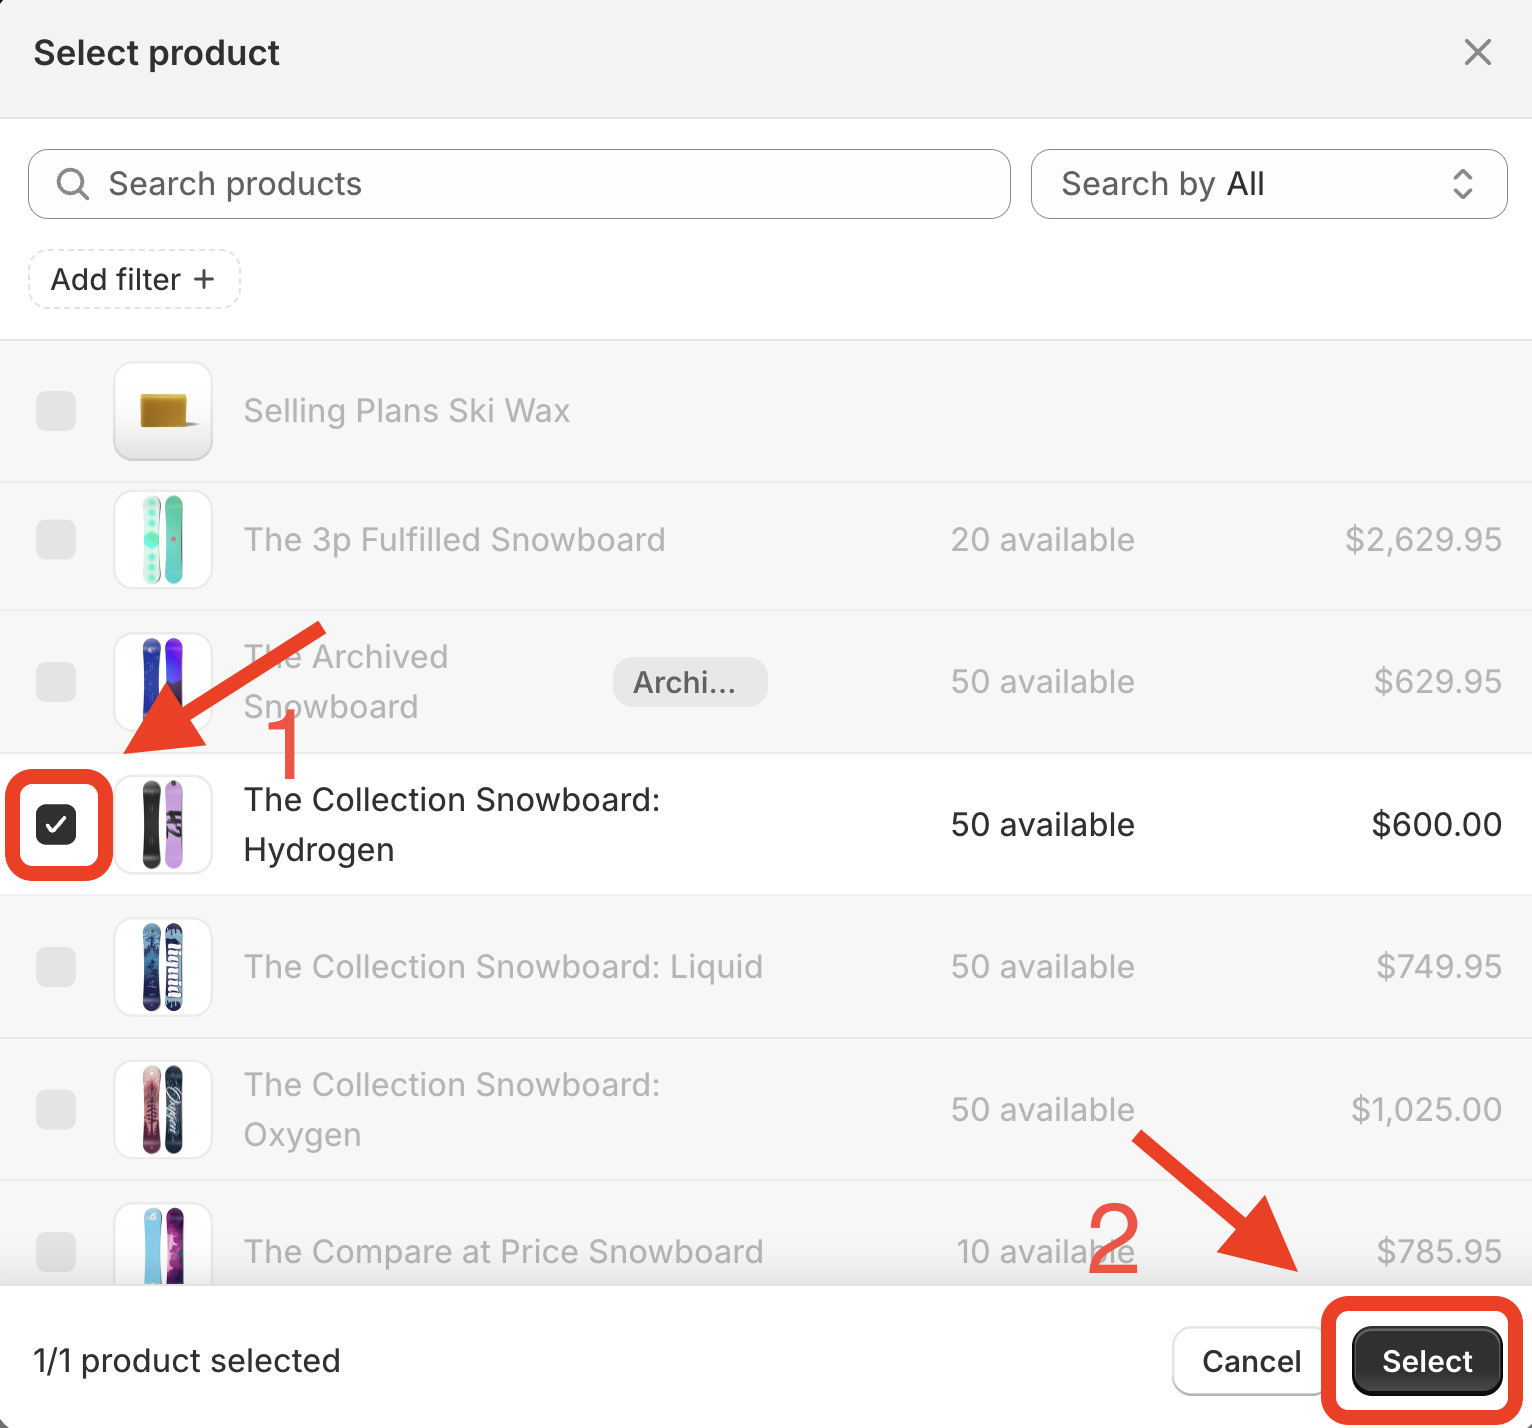This screenshot has height=1428, width=1532.
Task: Check The 3p Fulfilled Snowboard checkbox
Action: [56, 539]
